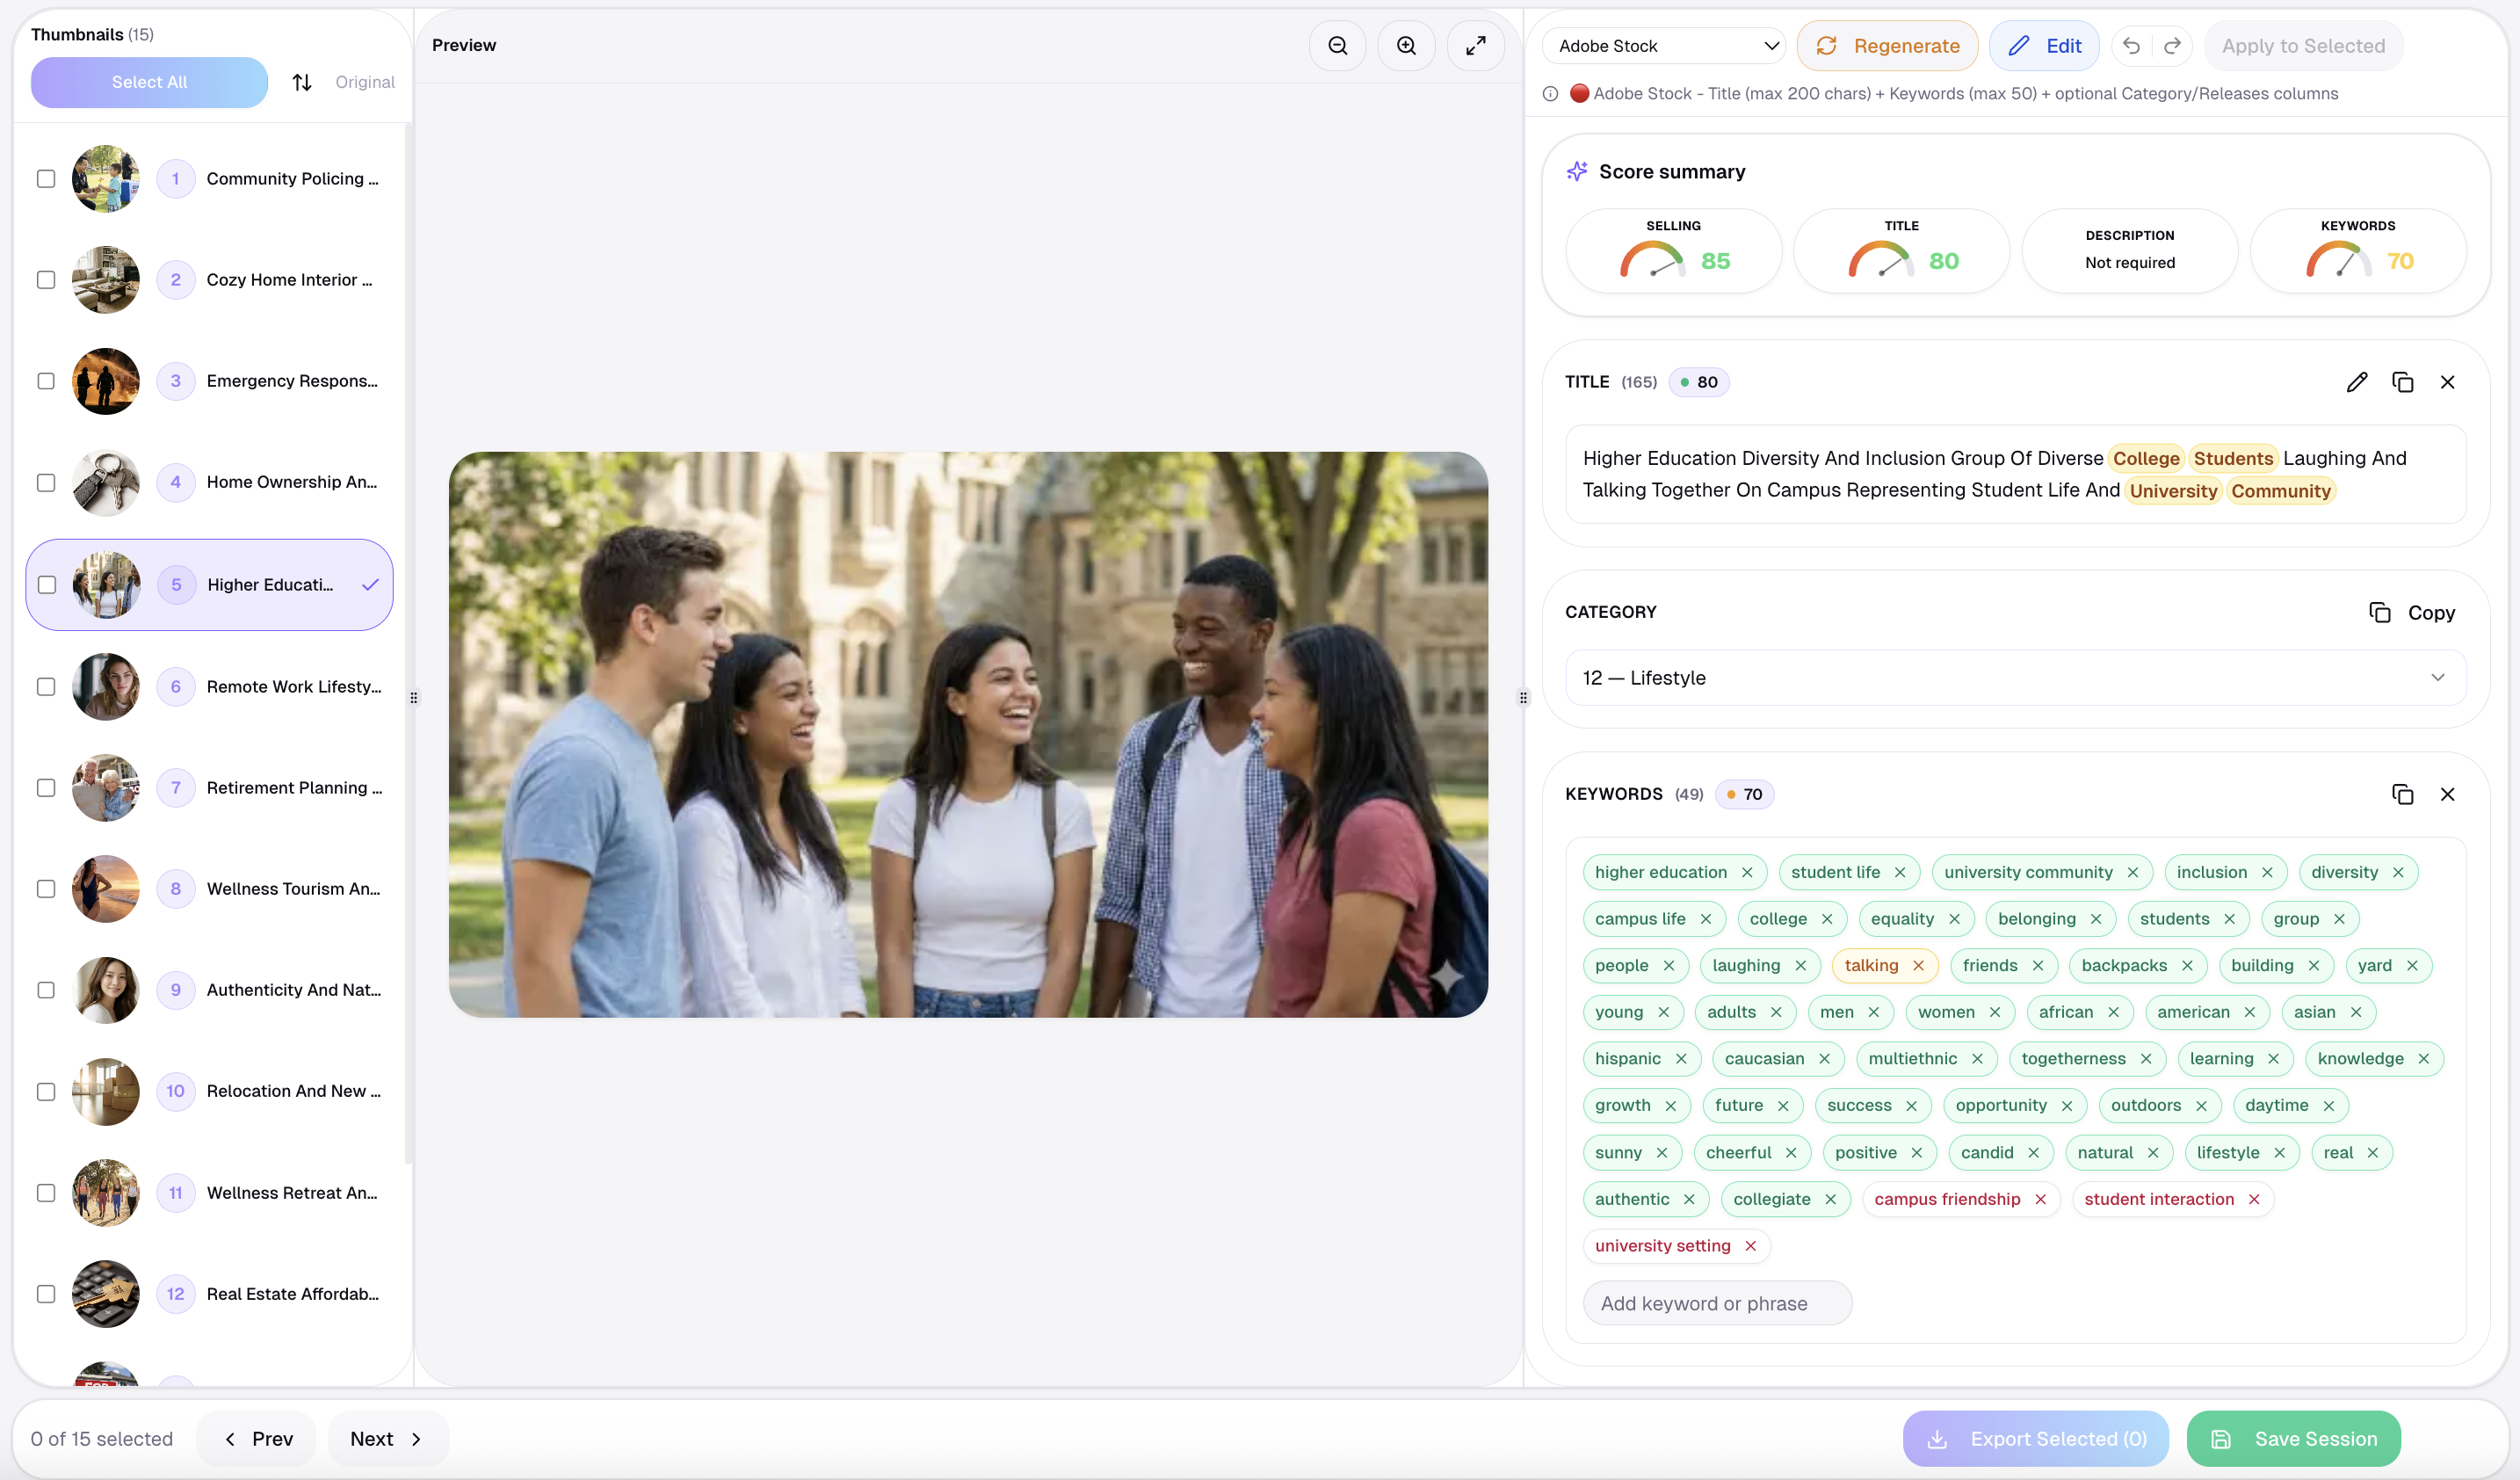
Task: Check the Retirement Planning checkbox
Action: 46,788
